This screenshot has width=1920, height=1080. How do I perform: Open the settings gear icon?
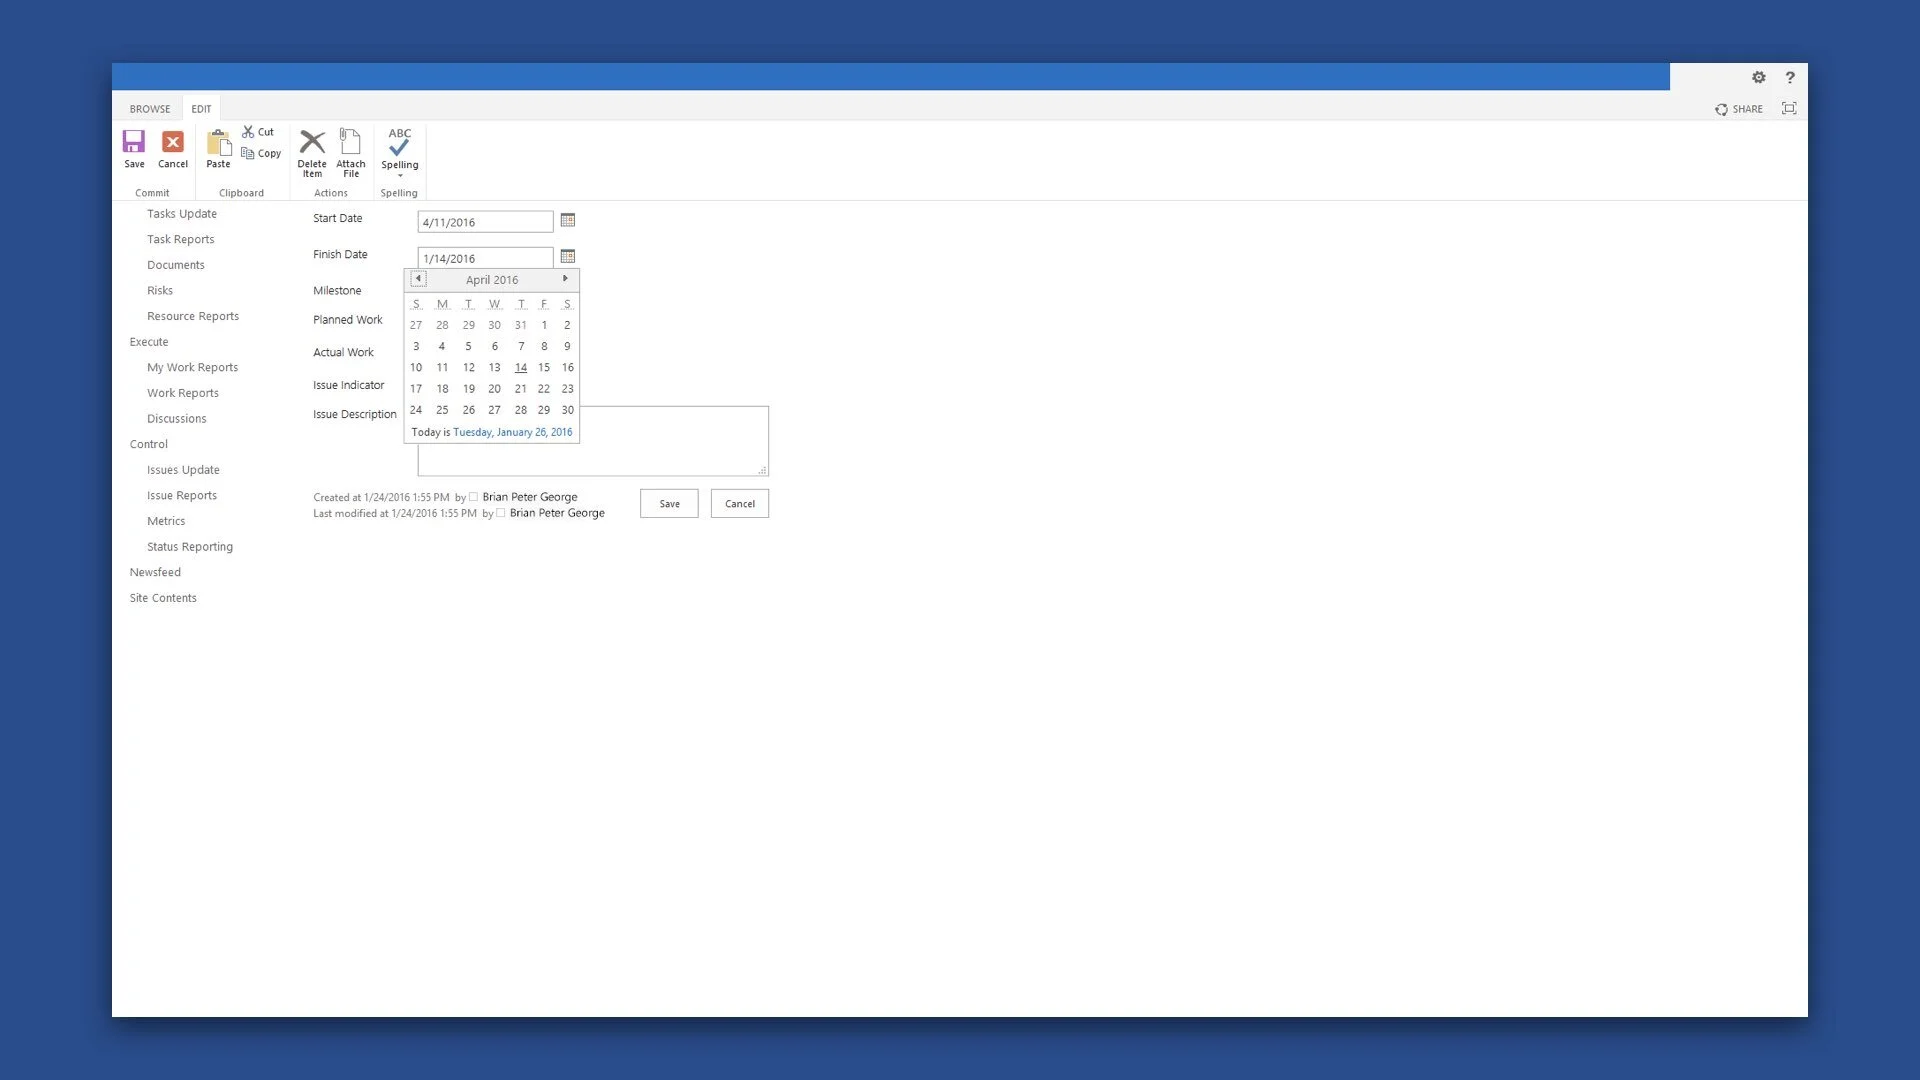tap(1758, 77)
